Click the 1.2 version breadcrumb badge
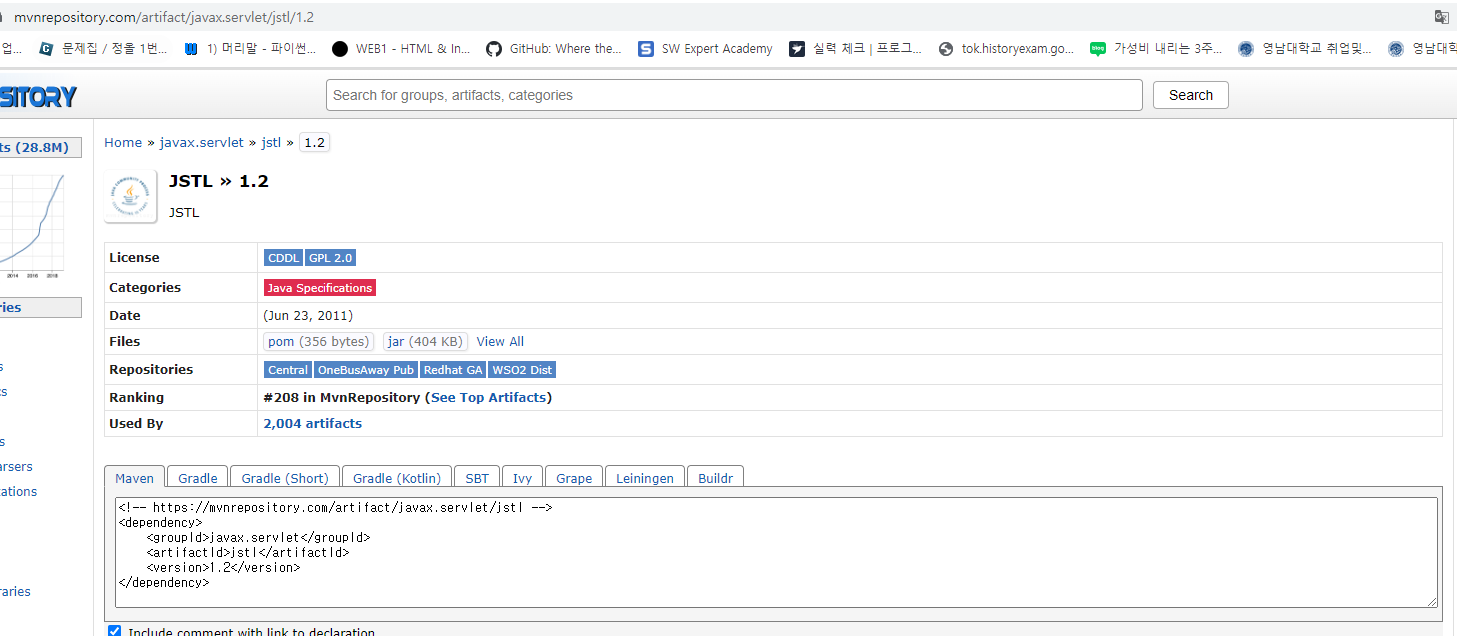Viewport: 1457px width, 636px height. [x=314, y=143]
